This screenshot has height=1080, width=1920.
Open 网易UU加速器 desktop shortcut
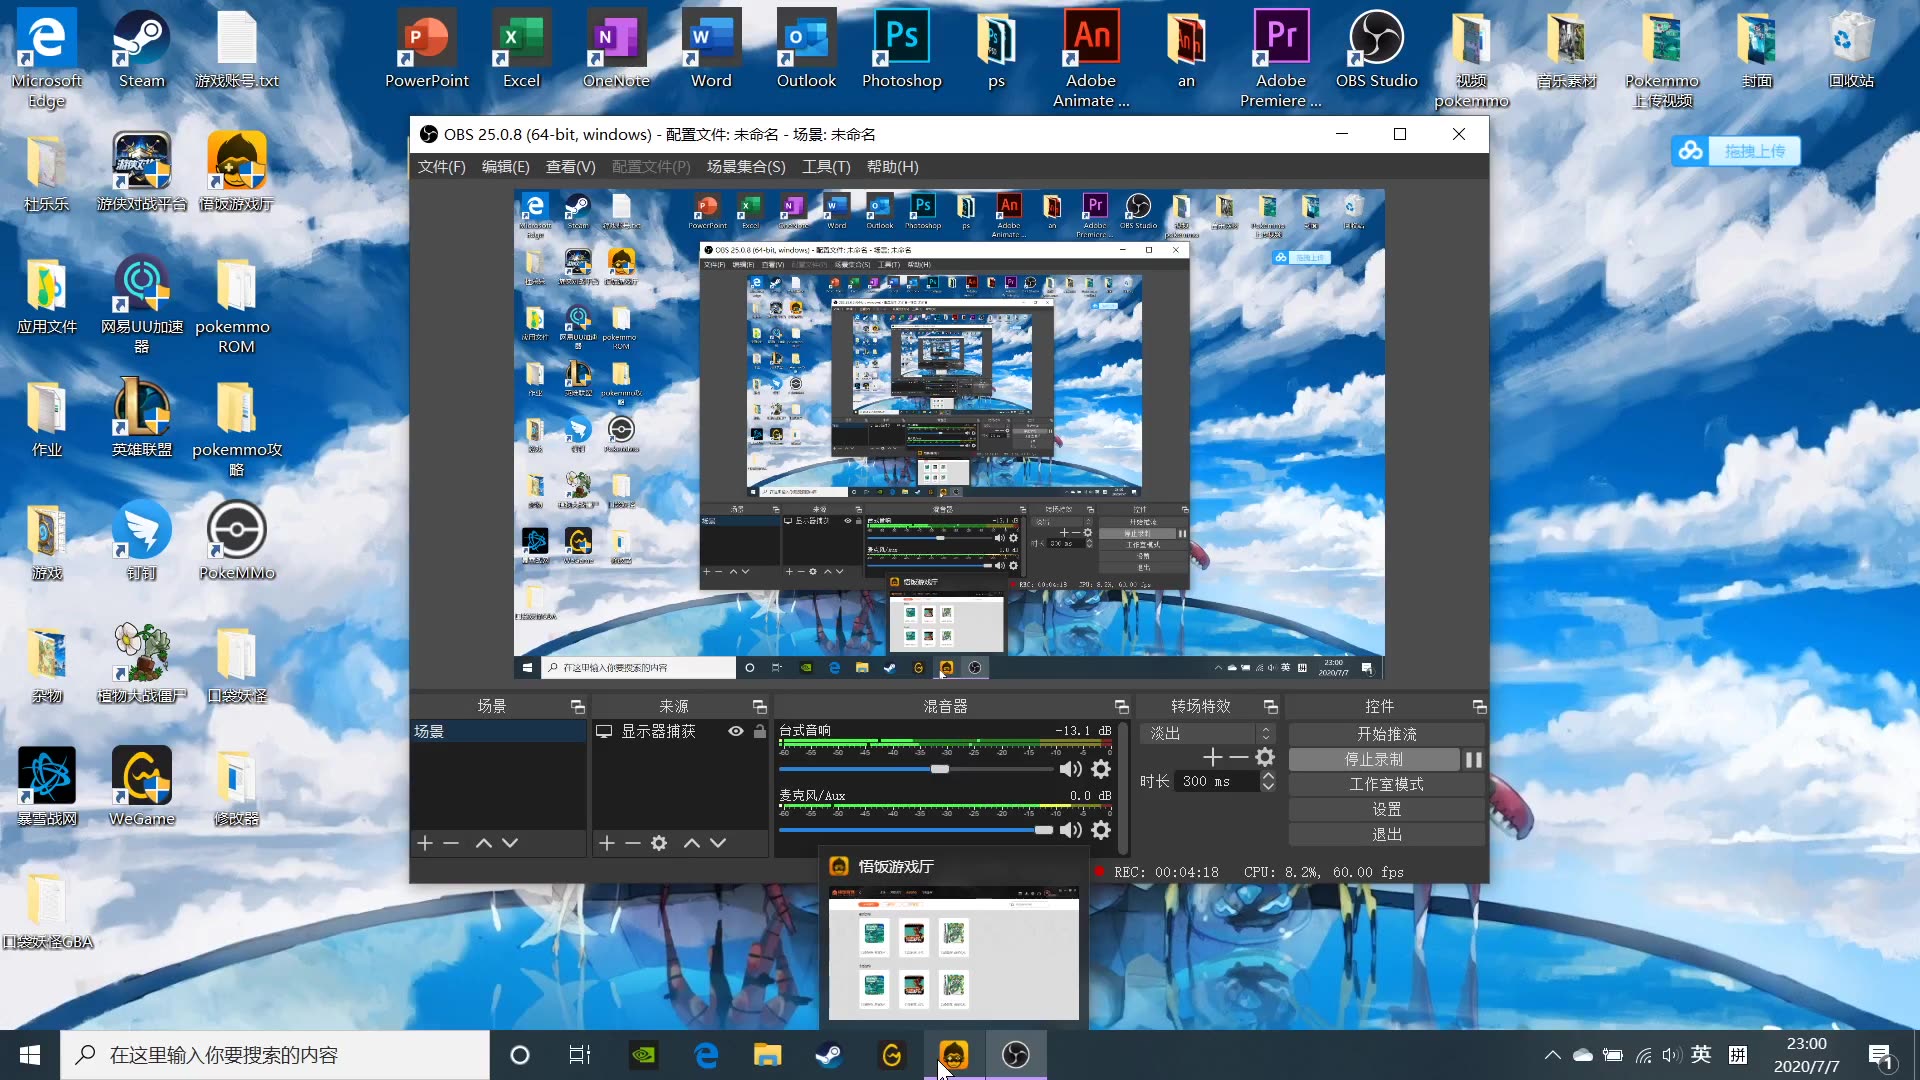click(141, 304)
